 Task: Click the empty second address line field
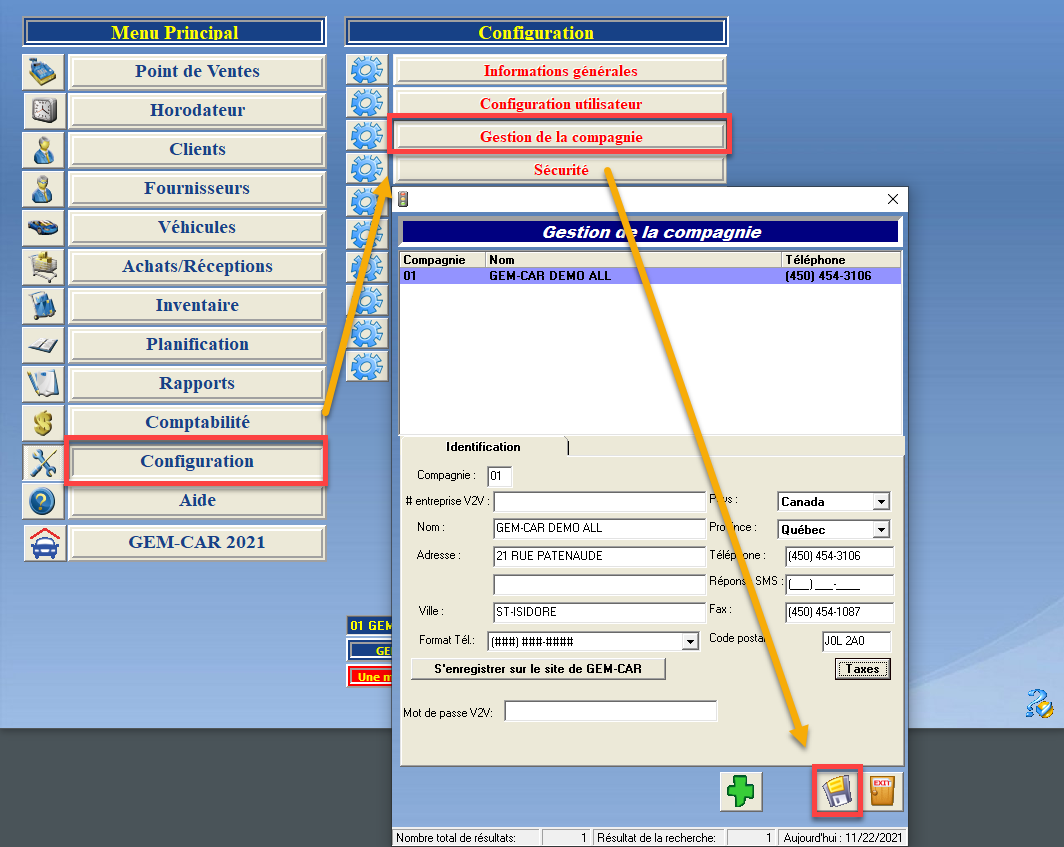click(x=599, y=584)
